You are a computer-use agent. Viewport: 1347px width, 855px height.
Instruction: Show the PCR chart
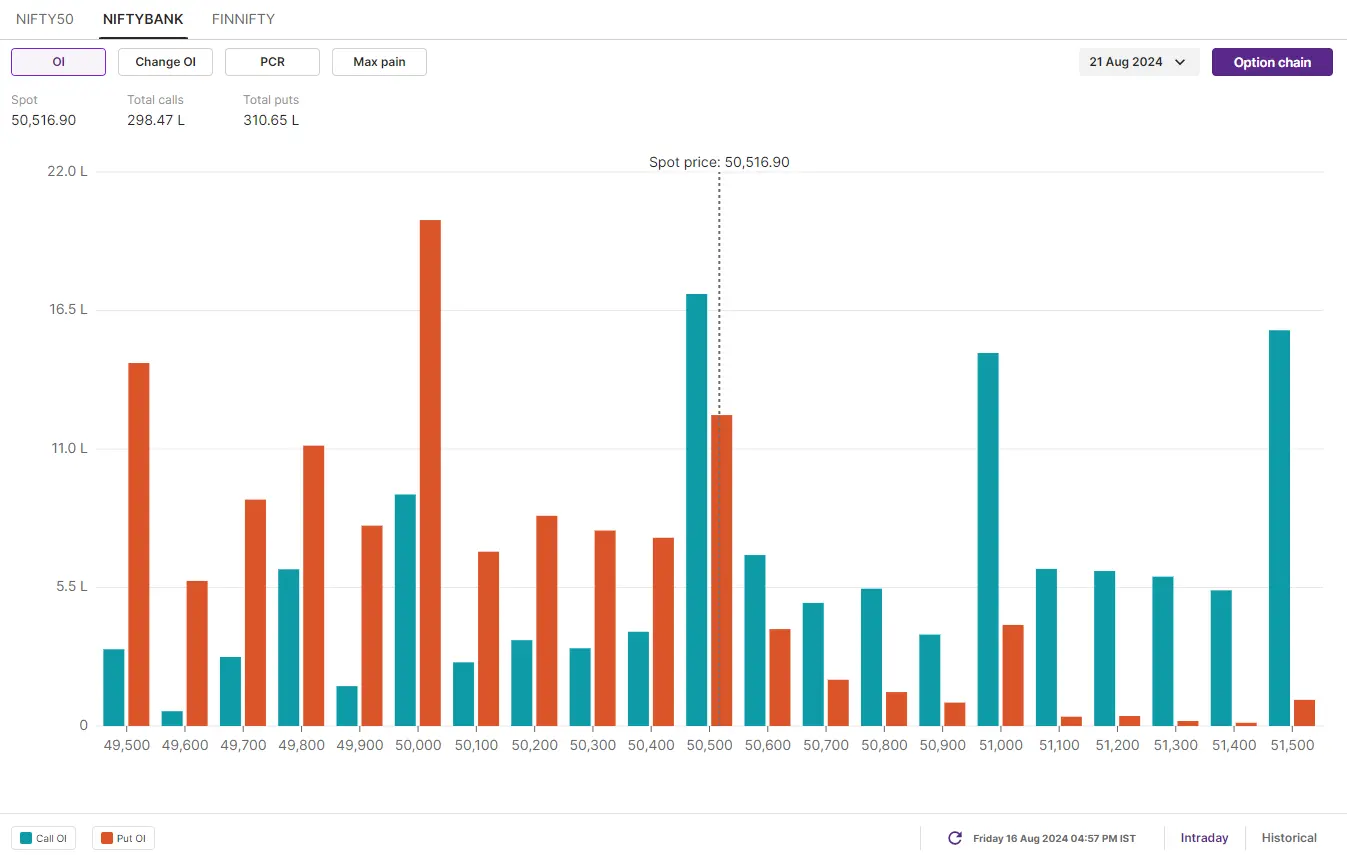(272, 62)
